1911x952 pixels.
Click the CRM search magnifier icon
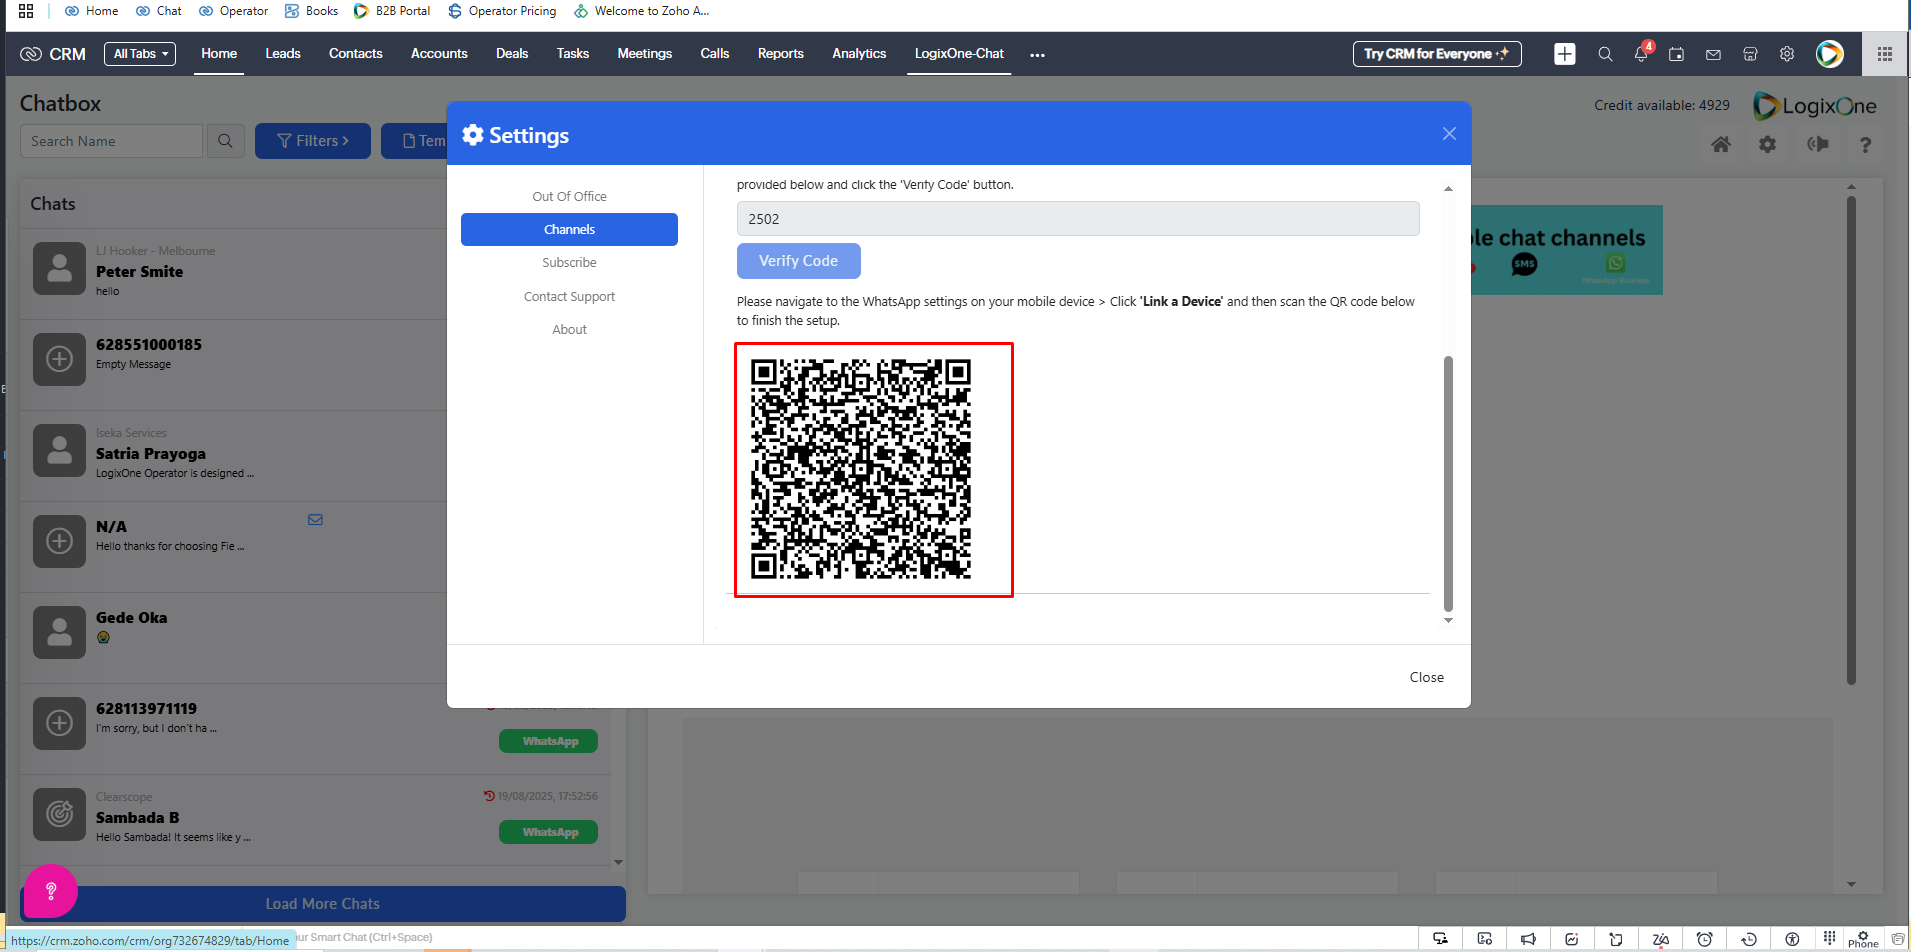tap(1605, 54)
